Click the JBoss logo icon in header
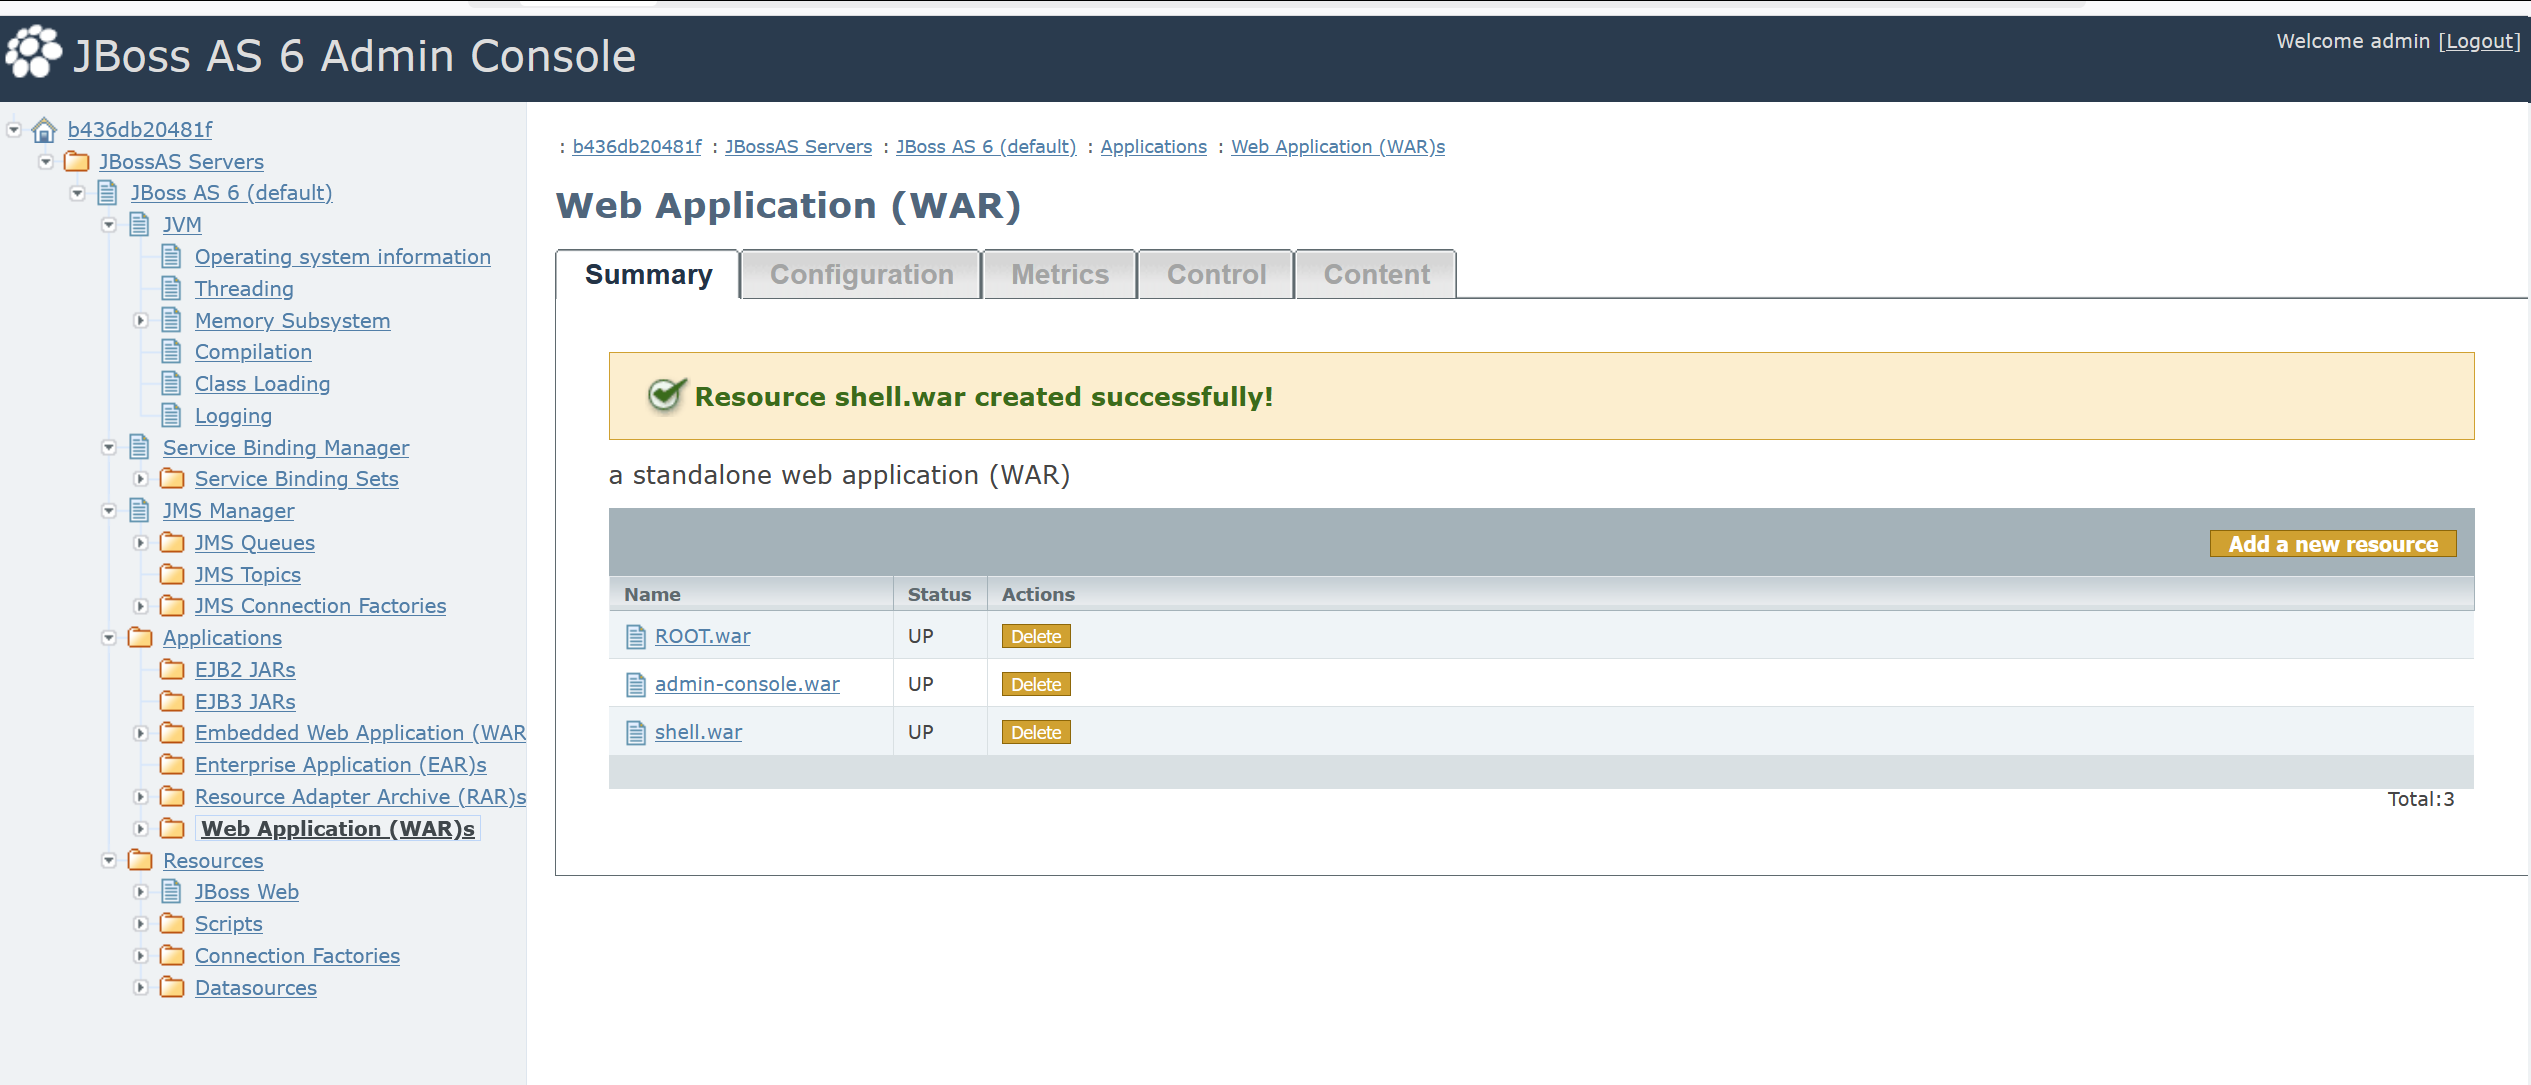The image size is (2531, 1085). [x=34, y=54]
